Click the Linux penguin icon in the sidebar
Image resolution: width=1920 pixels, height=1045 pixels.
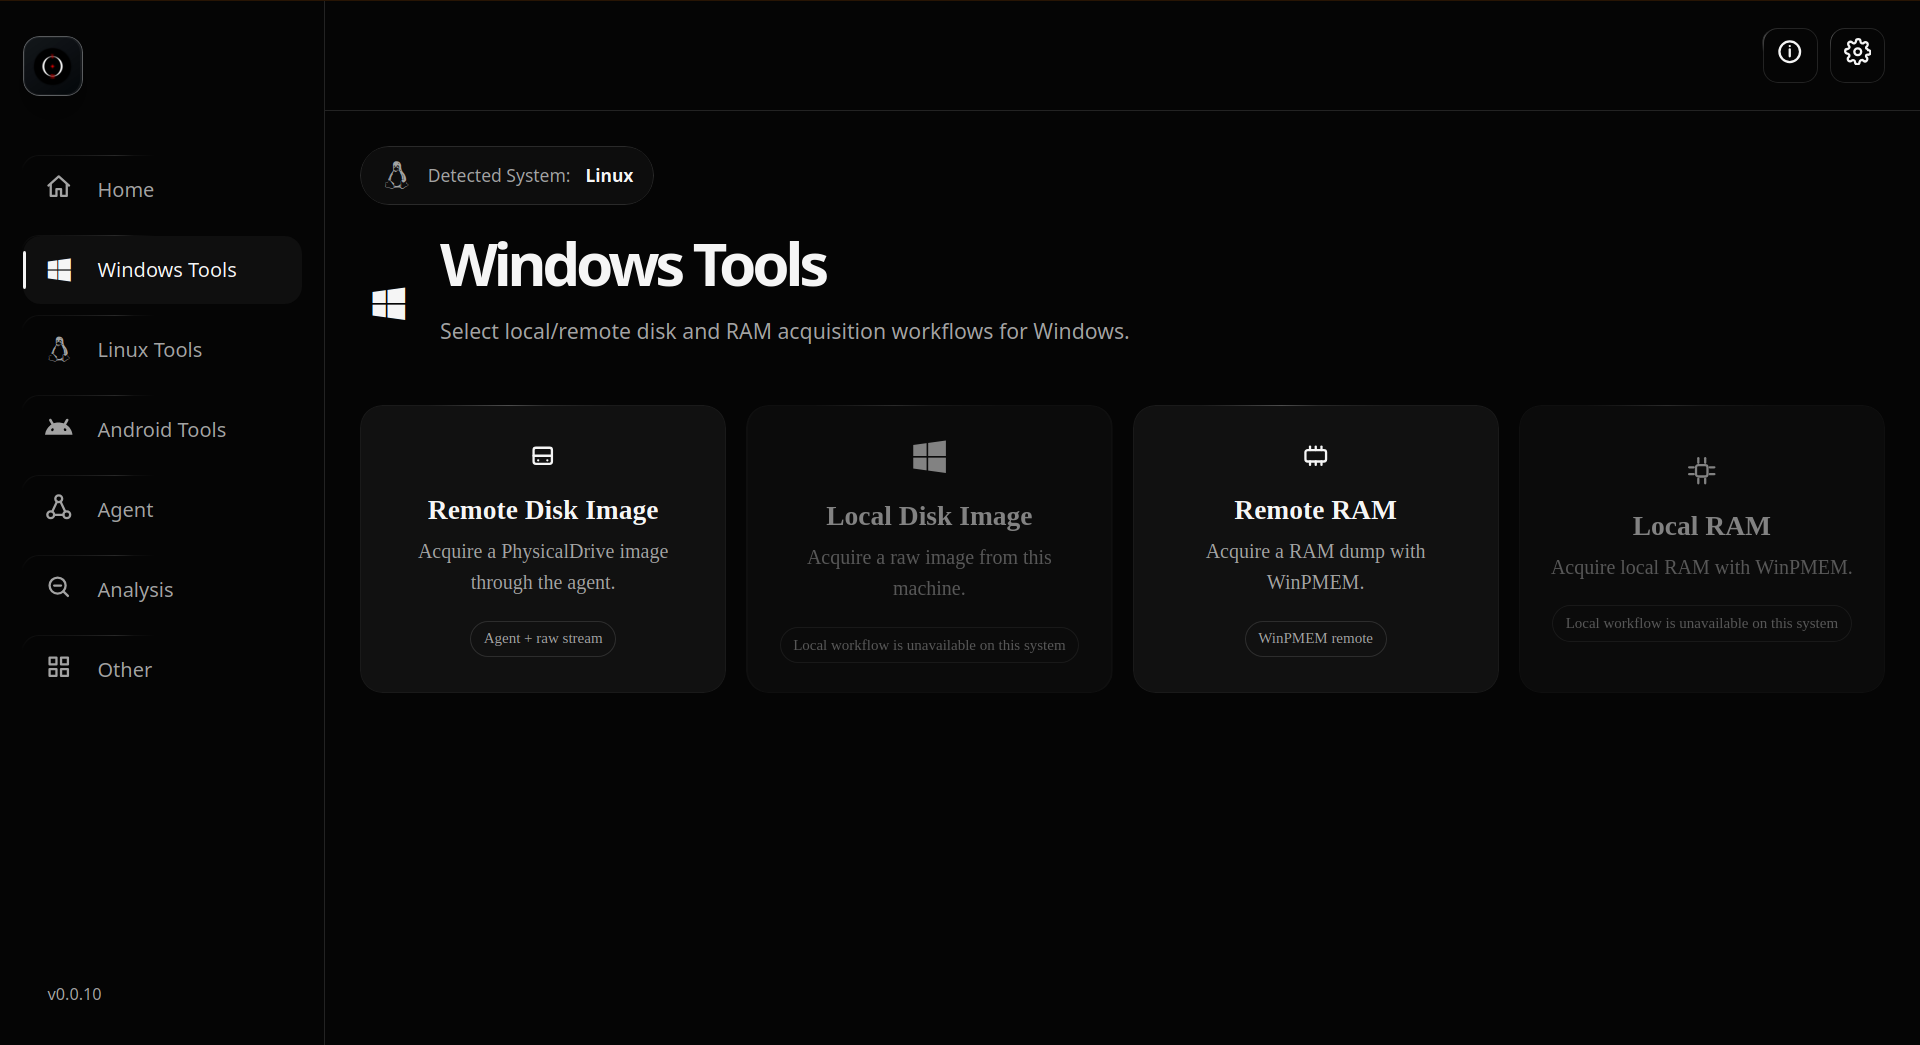tap(59, 349)
